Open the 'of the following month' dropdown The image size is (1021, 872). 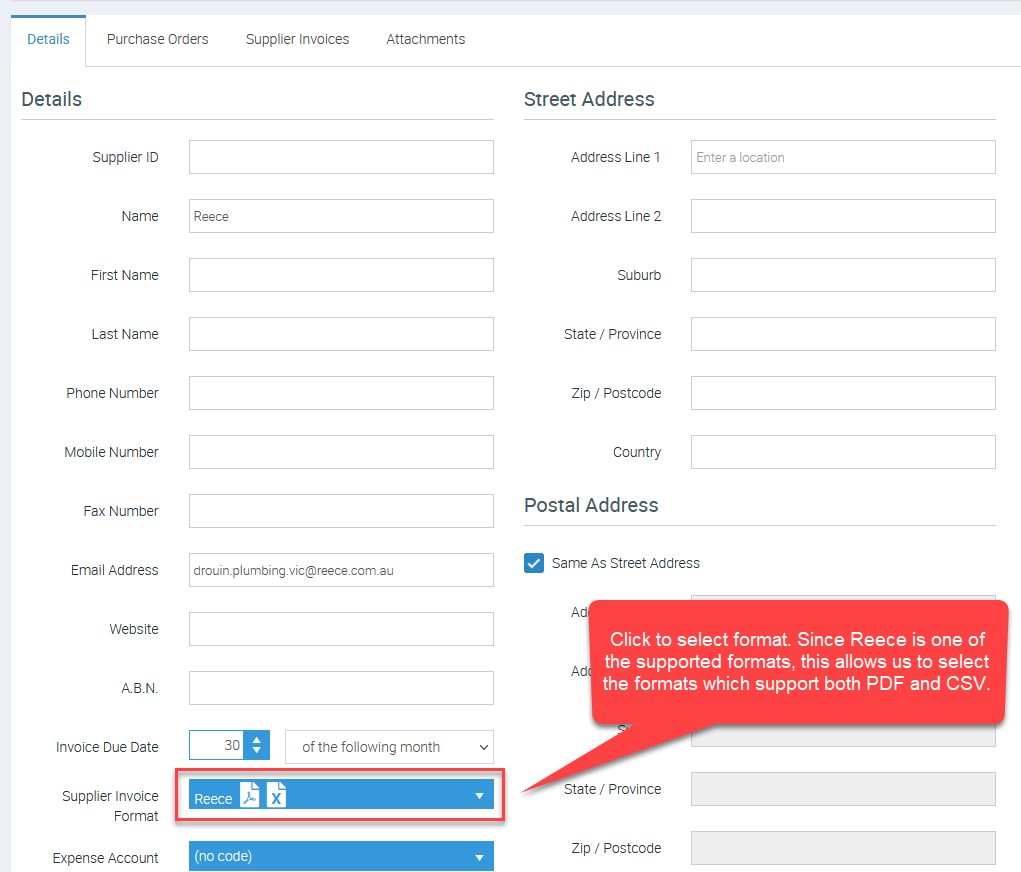click(389, 747)
